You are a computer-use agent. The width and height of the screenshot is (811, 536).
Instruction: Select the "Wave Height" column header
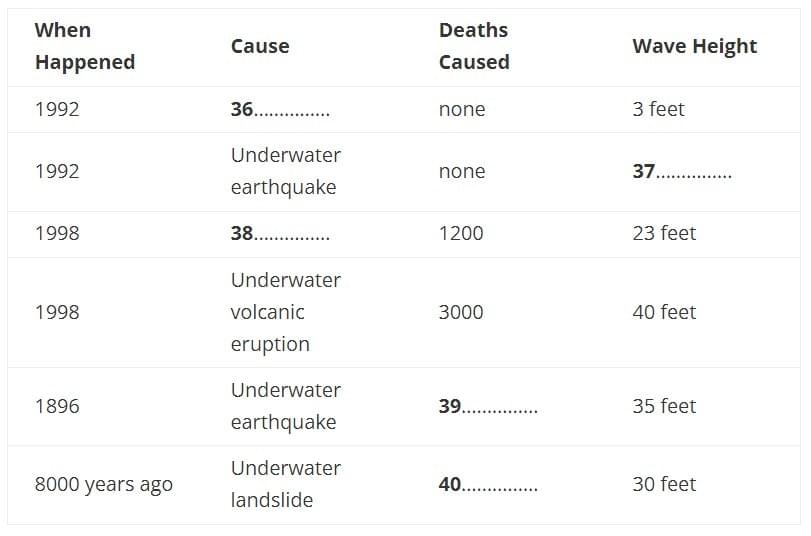[x=694, y=46]
